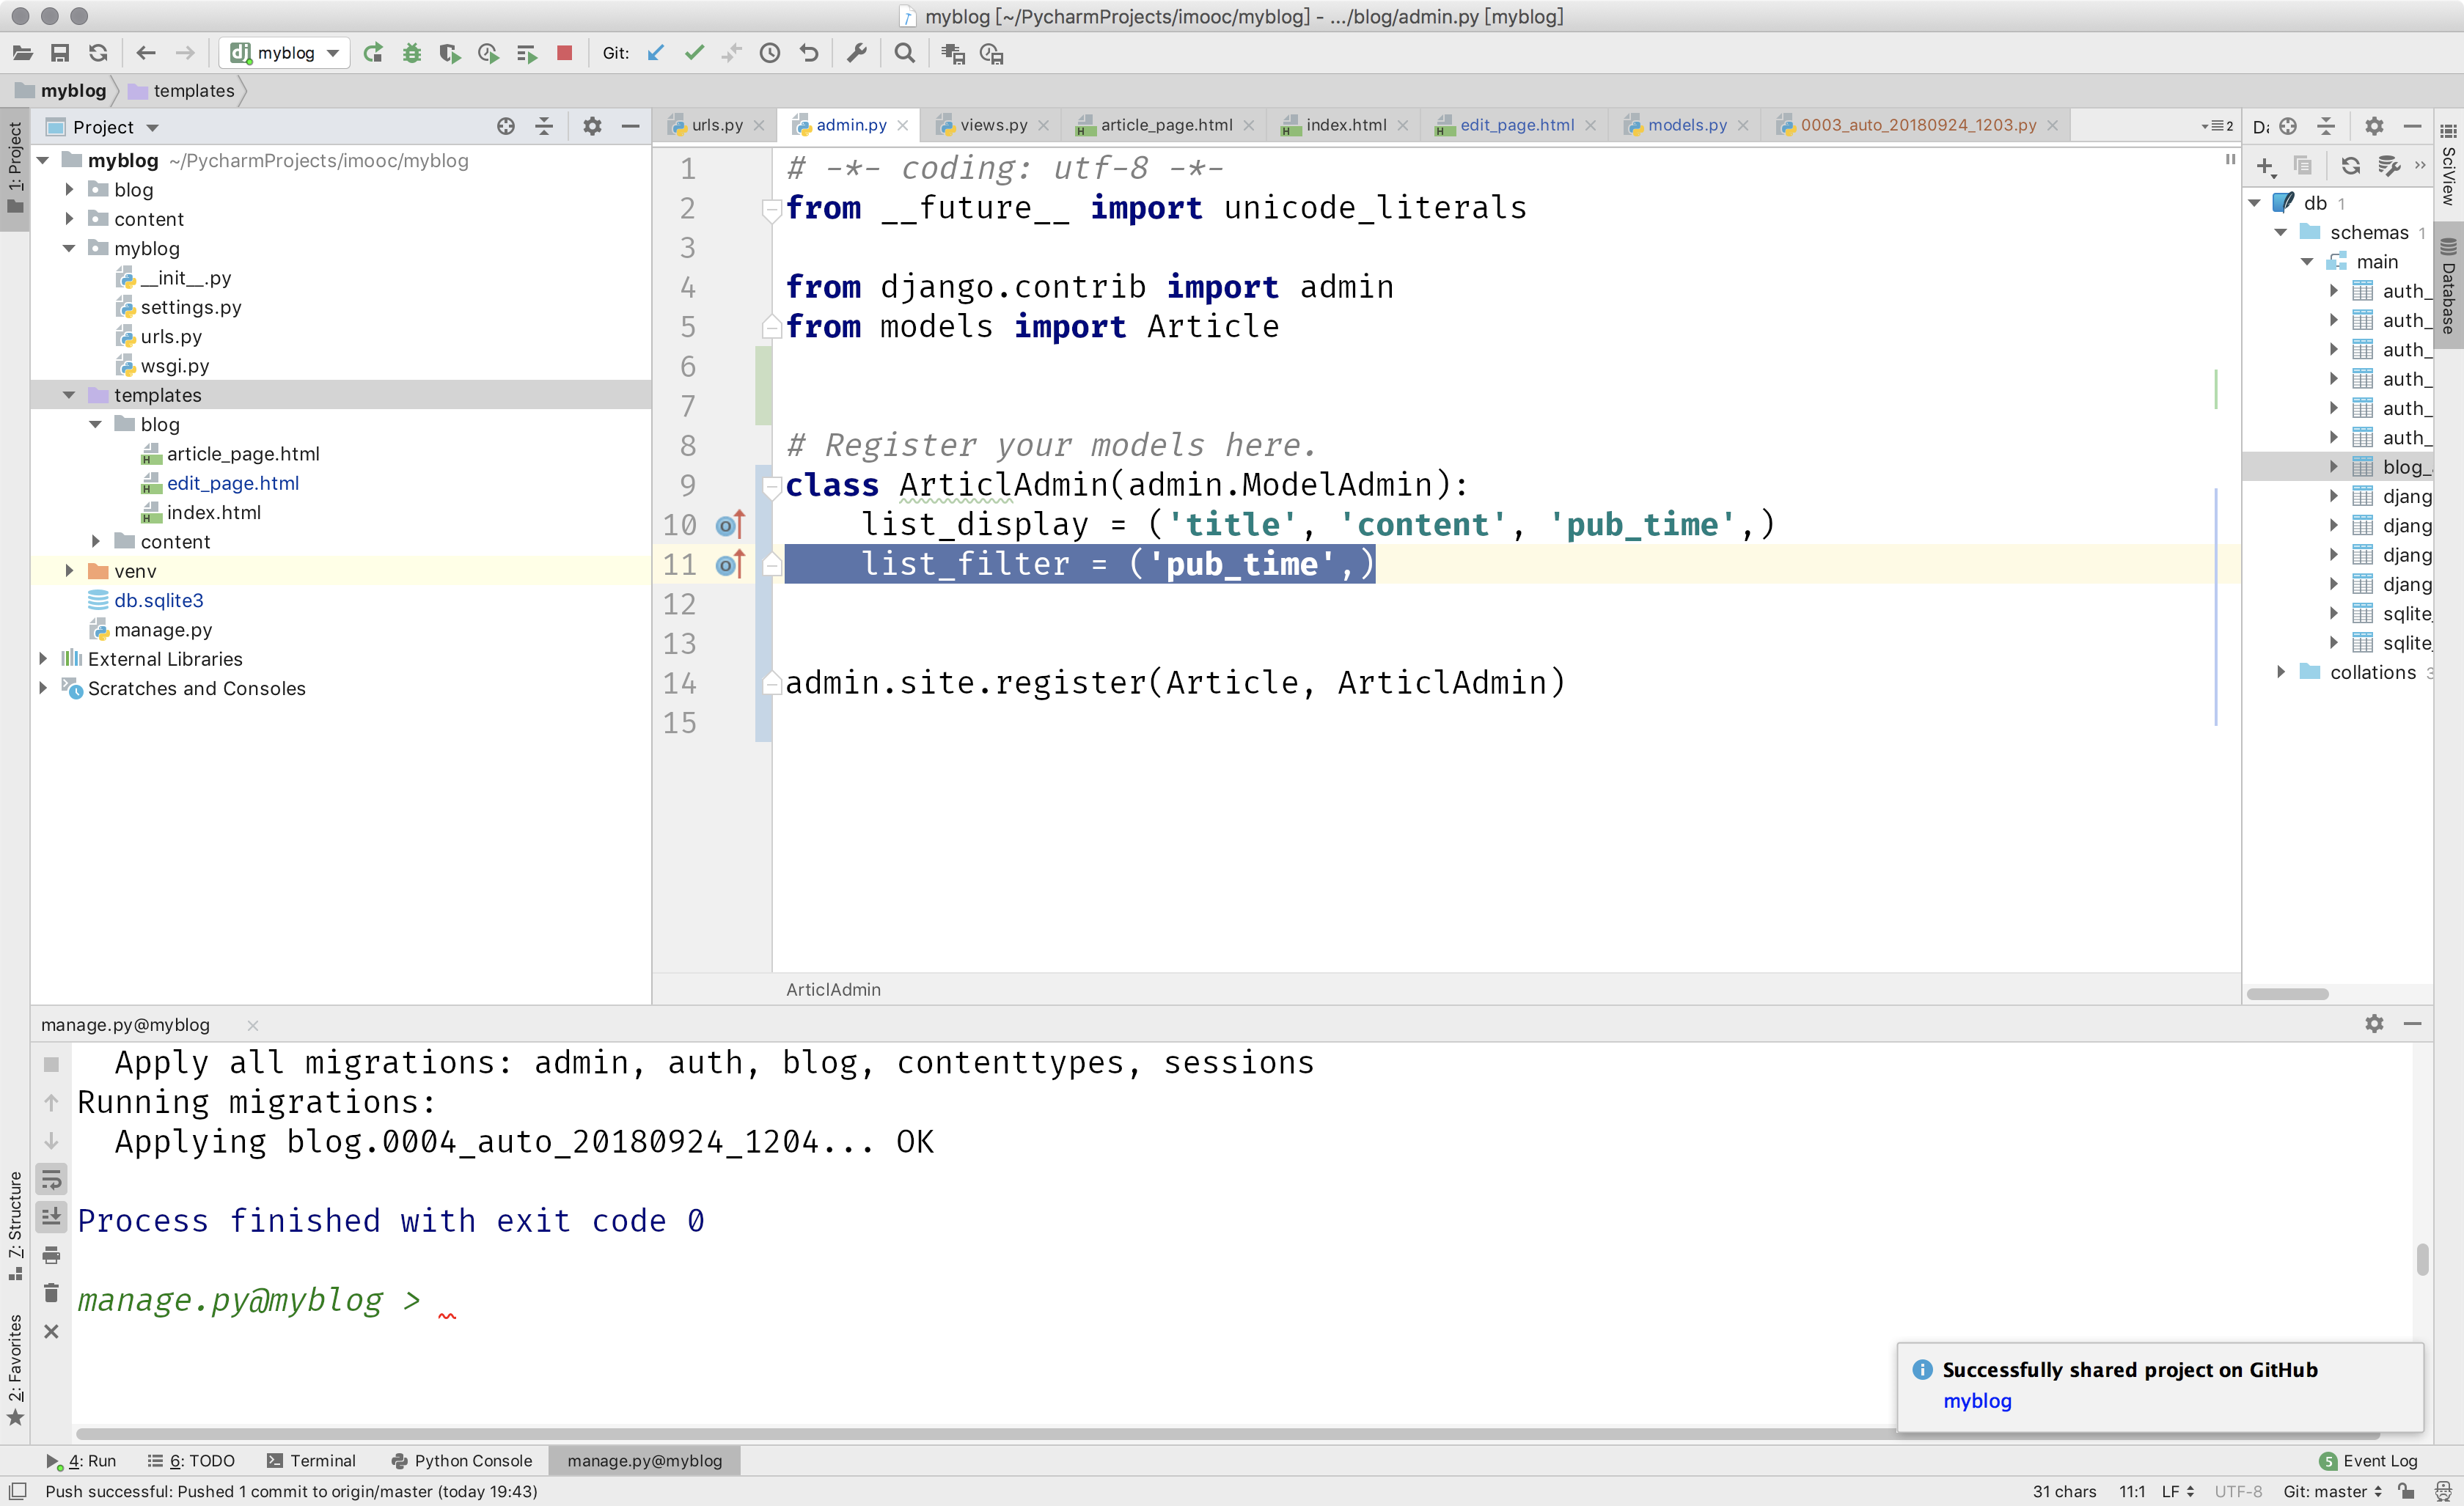Open Show History clock icon
2464x1506 pixels.
(770, 53)
